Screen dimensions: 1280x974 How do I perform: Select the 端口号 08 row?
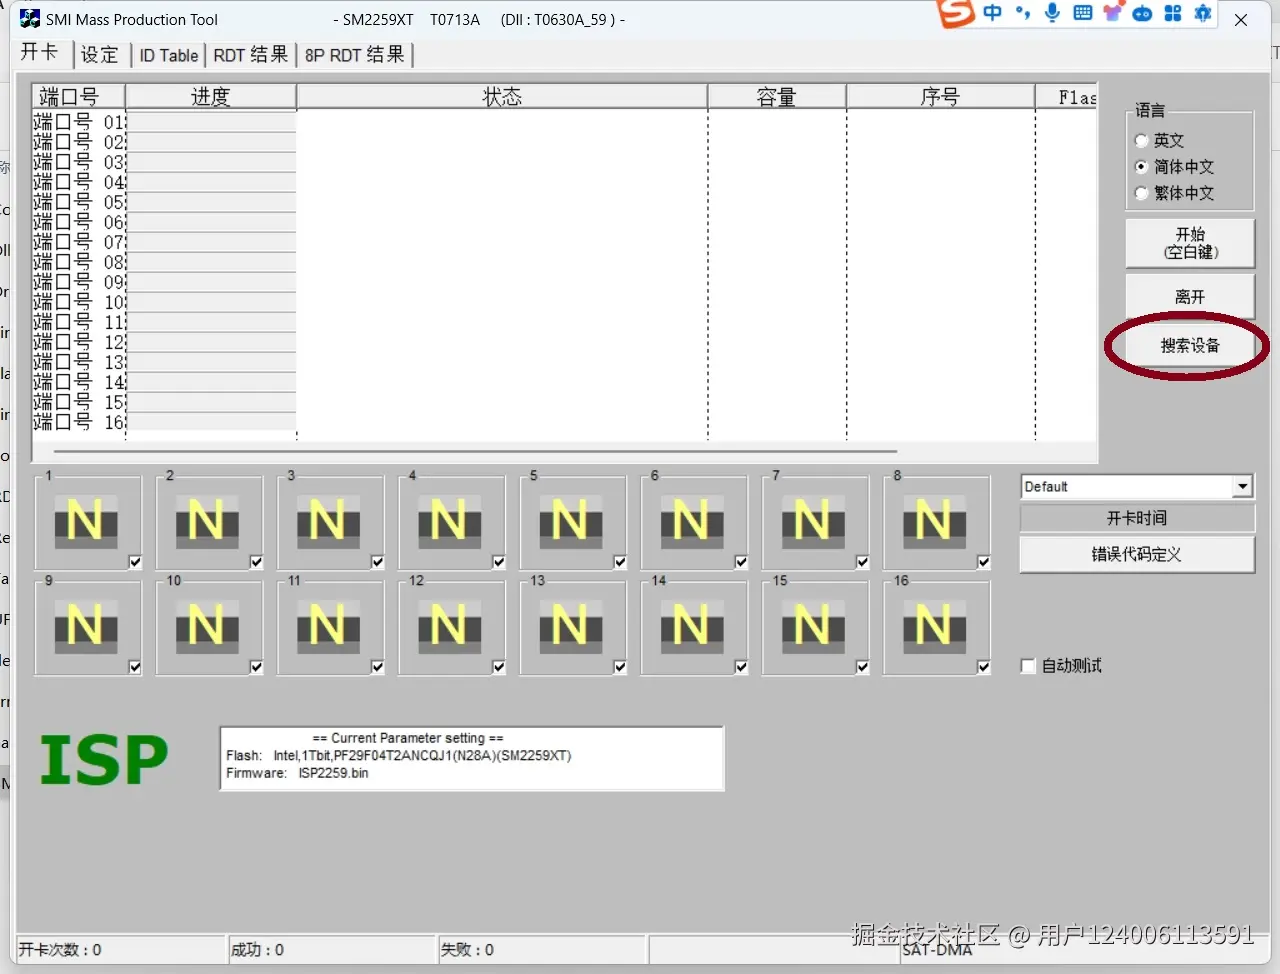click(x=80, y=262)
